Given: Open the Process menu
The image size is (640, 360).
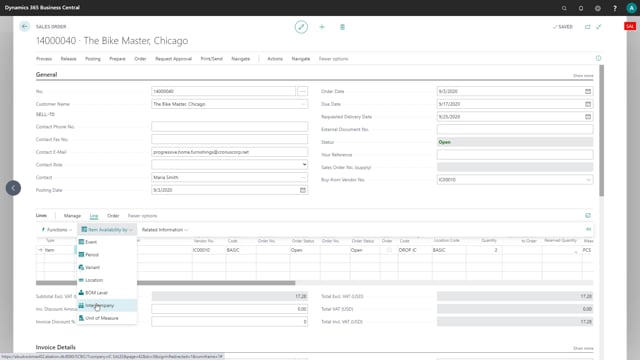Looking at the screenshot, I should (44, 59).
